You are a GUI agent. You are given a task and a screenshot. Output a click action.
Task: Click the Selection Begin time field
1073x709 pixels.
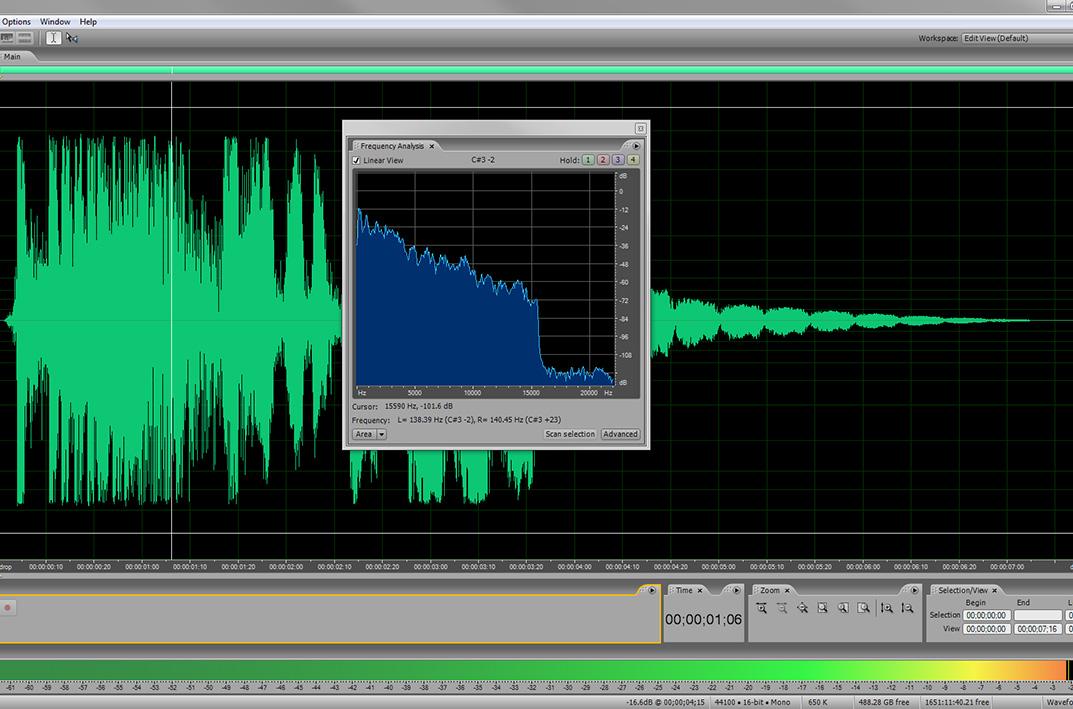tap(987, 615)
